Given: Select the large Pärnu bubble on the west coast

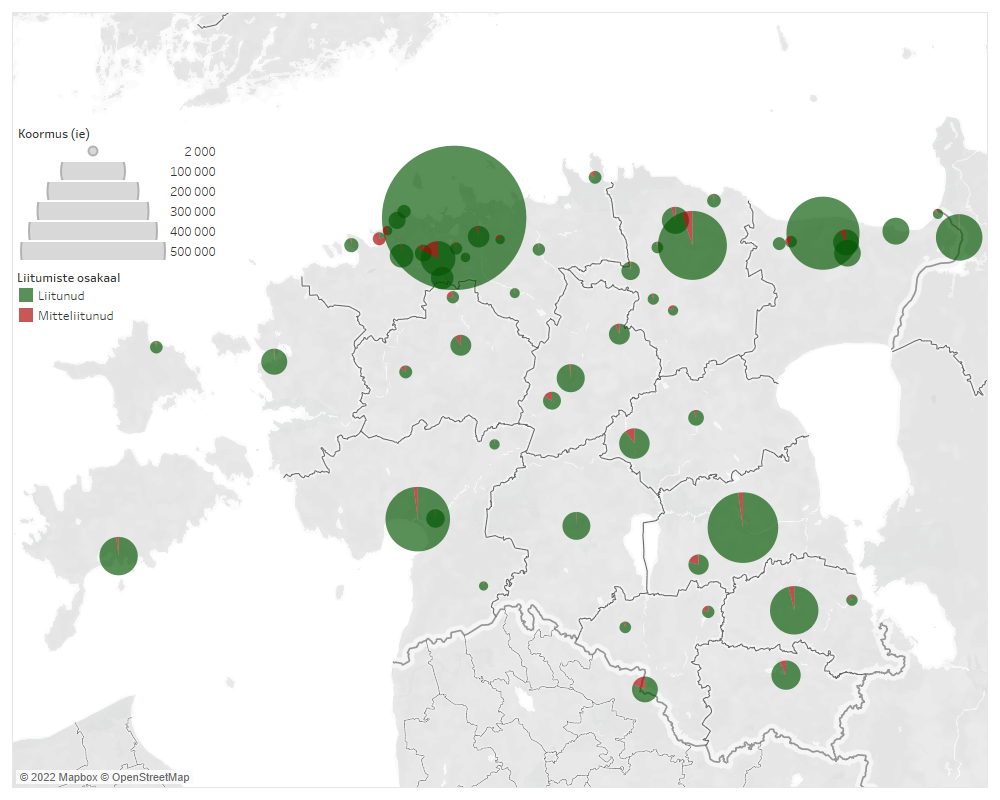Looking at the screenshot, I should [418, 519].
